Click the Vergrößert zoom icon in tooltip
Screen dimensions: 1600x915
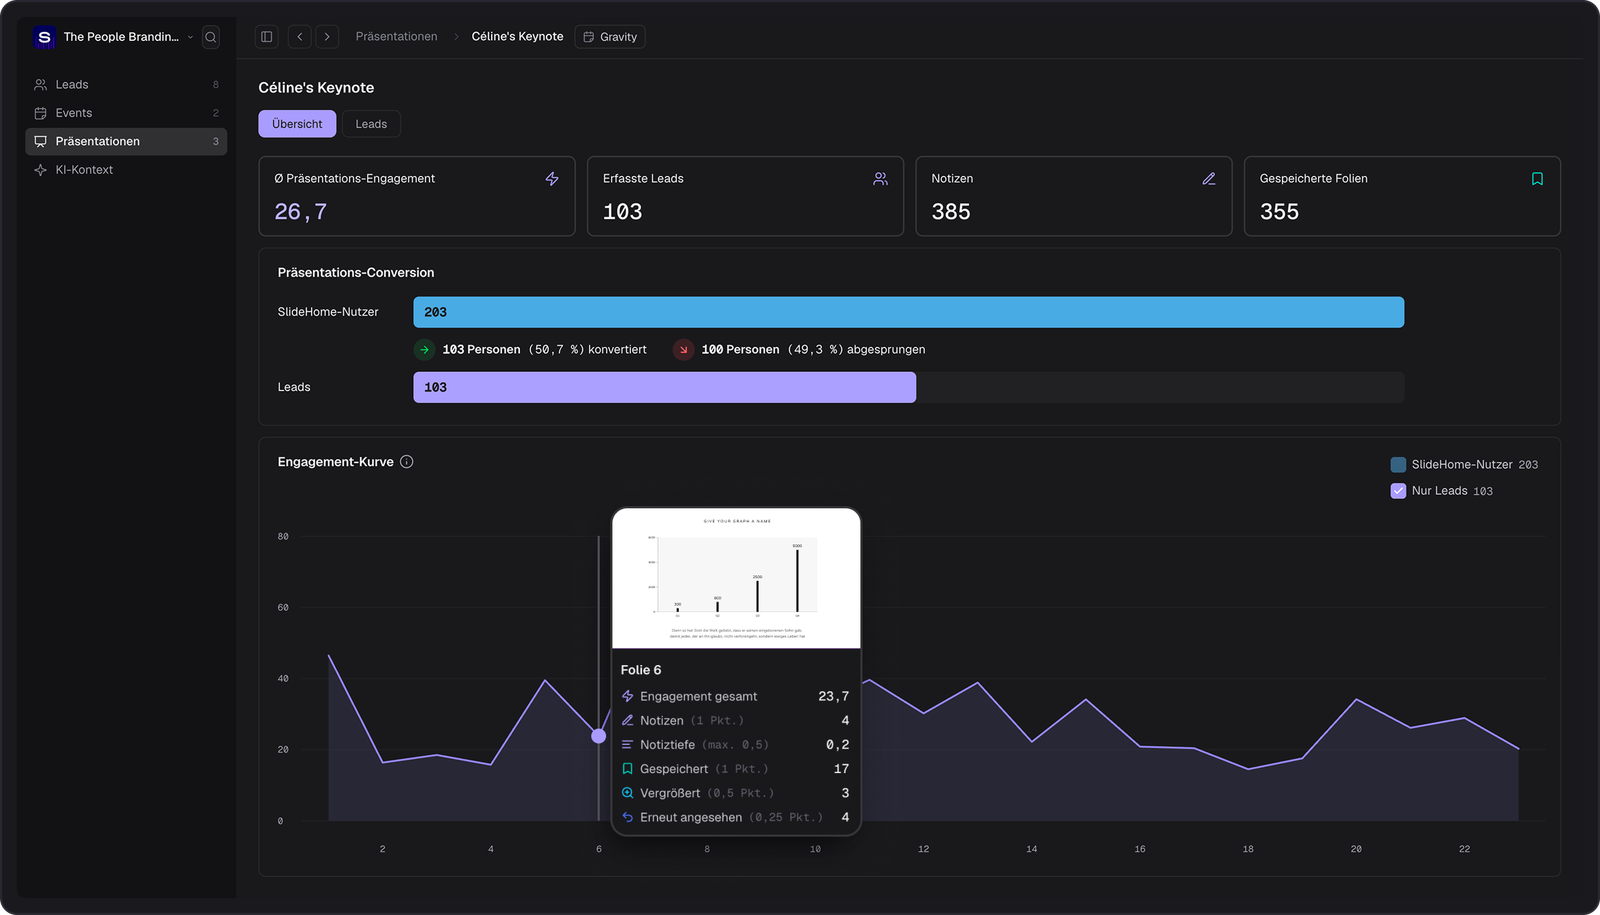628,793
